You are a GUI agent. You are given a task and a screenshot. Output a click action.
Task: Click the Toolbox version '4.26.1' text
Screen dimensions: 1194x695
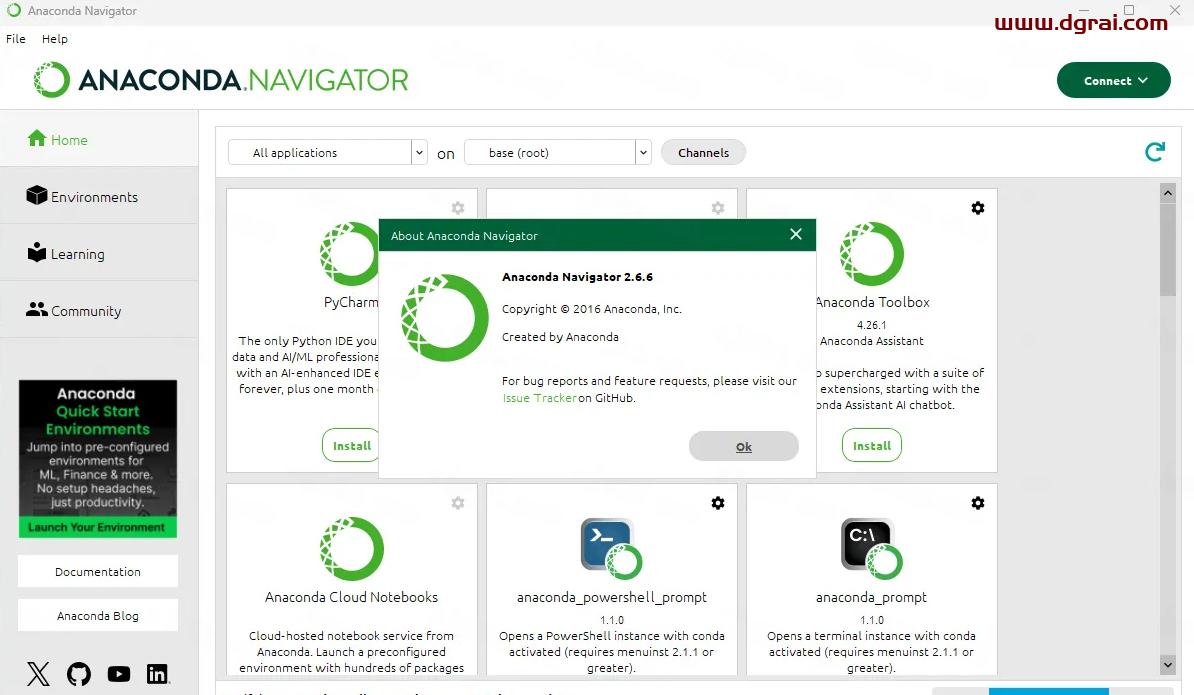coord(871,325)
